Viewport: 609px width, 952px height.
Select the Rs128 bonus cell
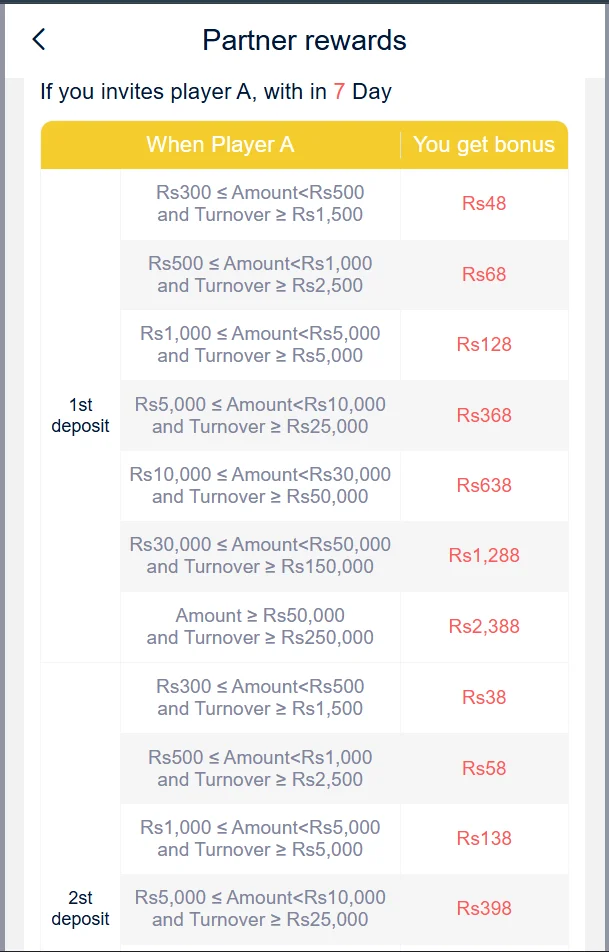[x=484, y=345]
